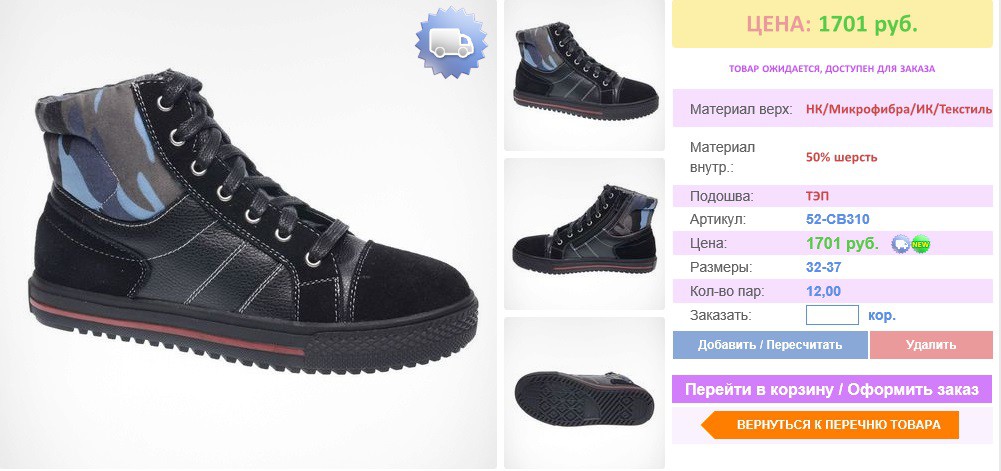Go to Перейти в корзину / Оформить заказ
The width and height of the screenshot is (1001, 471).
[x=832, y=389]
